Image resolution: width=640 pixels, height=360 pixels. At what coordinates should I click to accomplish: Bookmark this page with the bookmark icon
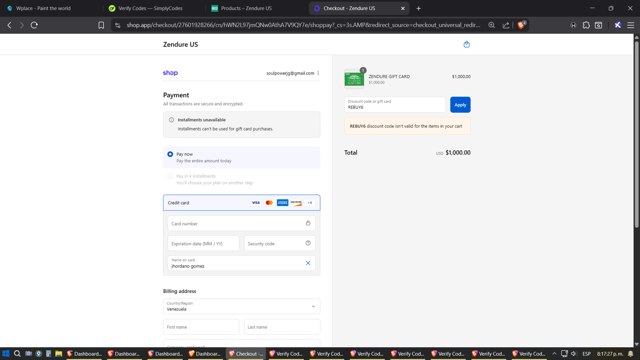101,25
